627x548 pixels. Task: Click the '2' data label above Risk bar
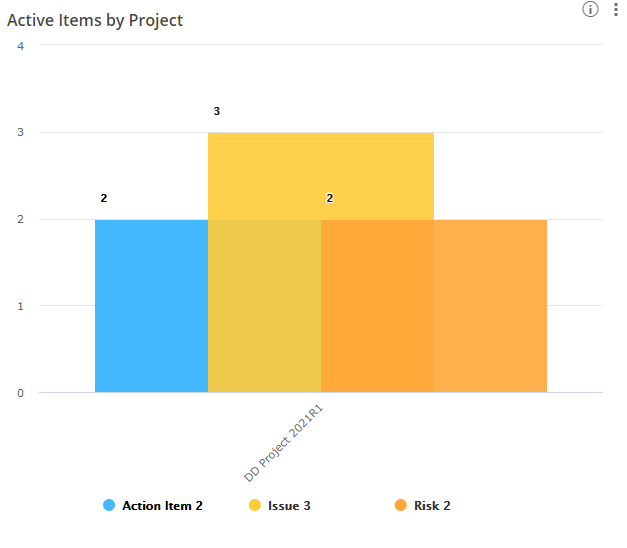coord(330,198)
